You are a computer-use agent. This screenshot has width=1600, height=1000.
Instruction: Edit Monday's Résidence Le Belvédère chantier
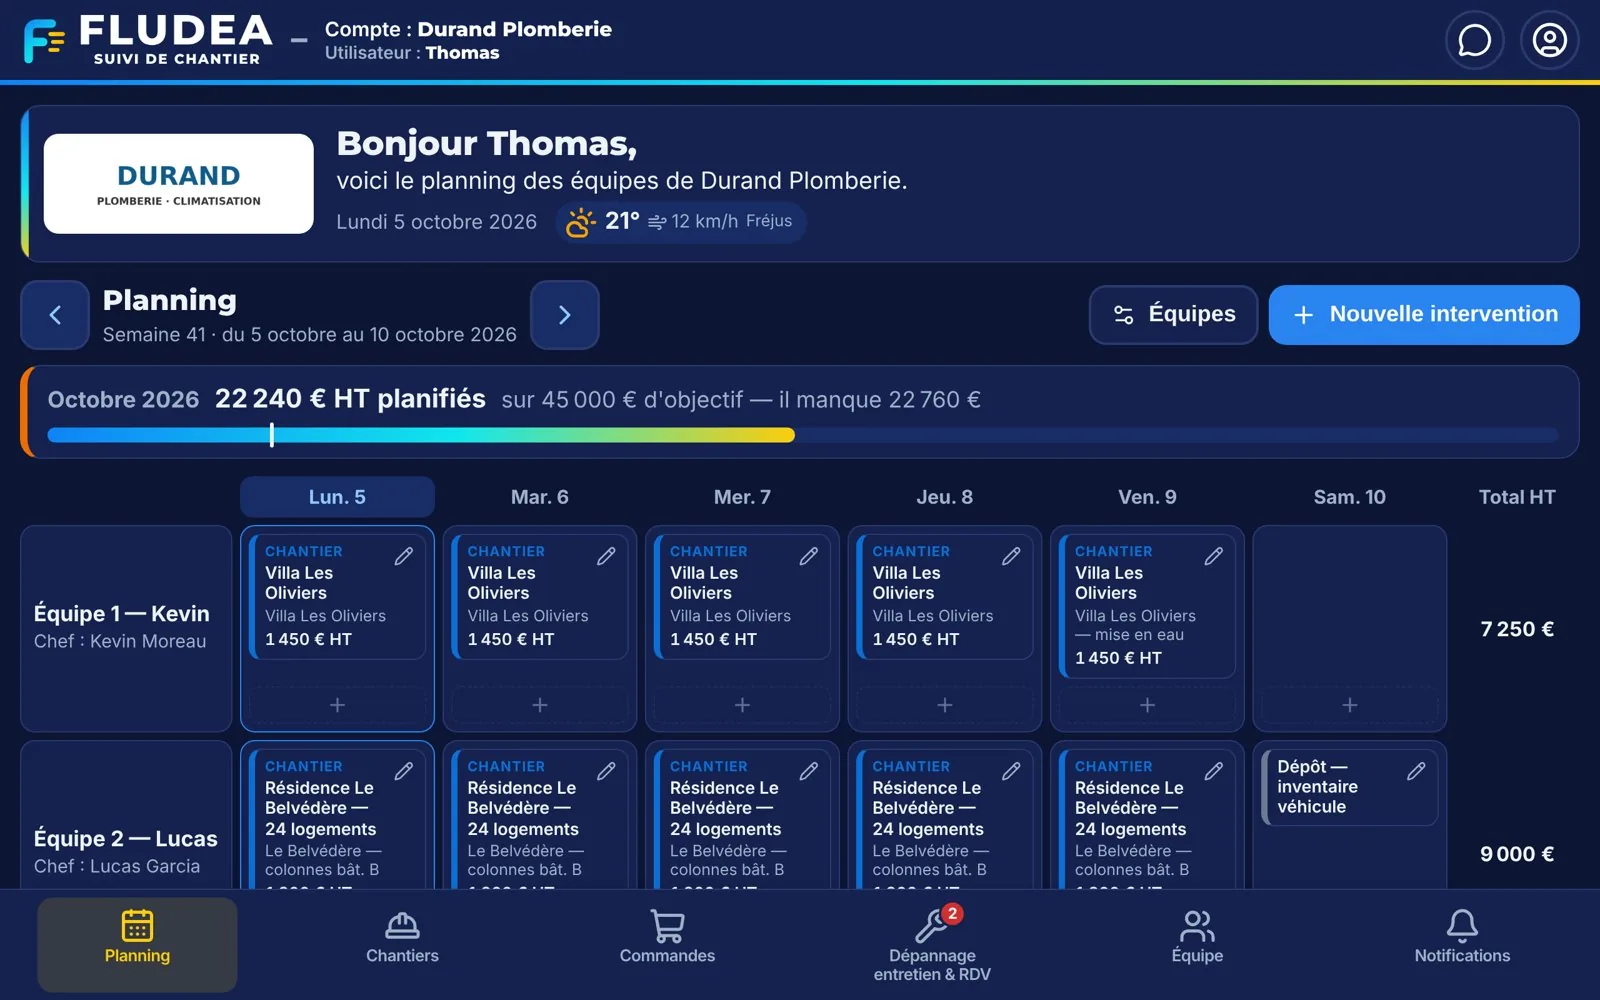pos(404,771)
